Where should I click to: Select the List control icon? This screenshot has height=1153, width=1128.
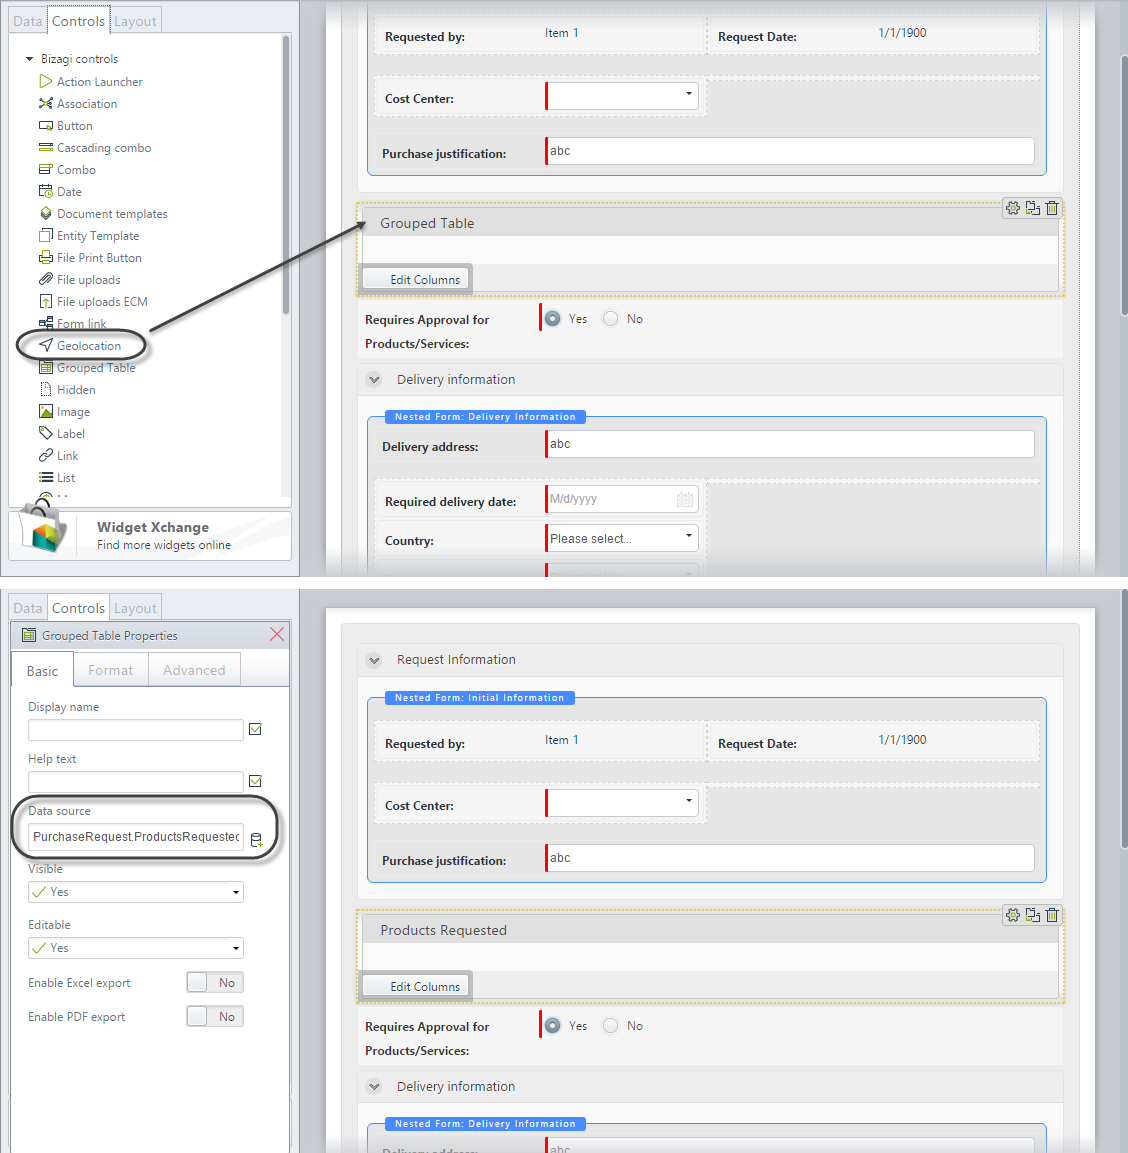tap(46, 477)
